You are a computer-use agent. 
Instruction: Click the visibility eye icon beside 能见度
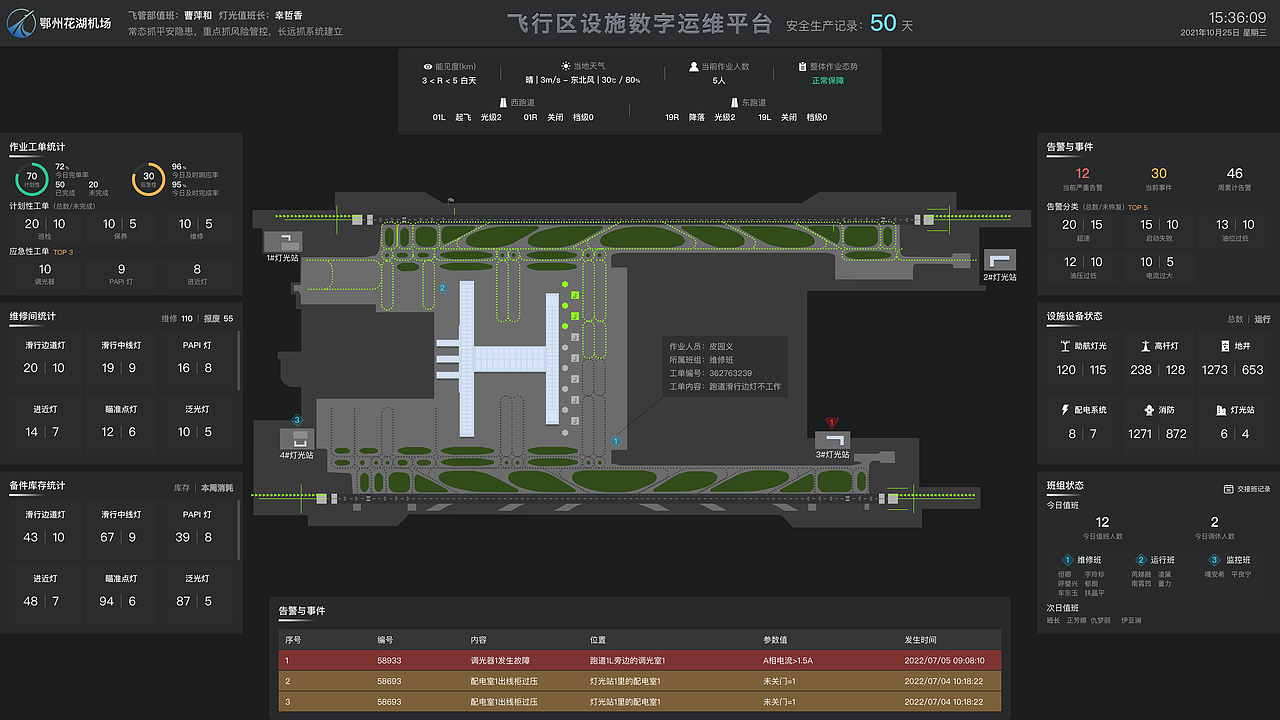tap(428, 66)
